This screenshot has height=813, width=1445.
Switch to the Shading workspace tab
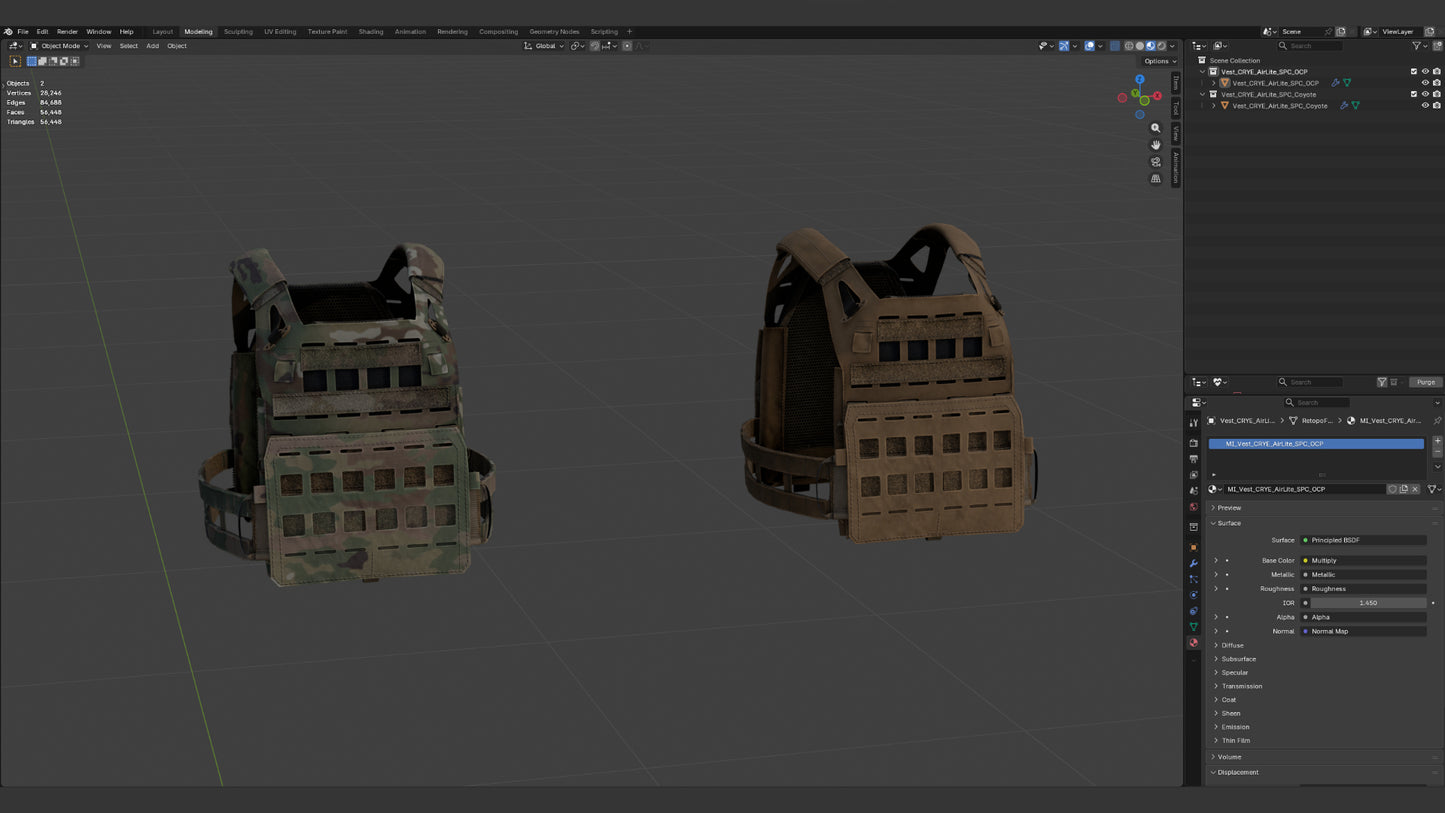click(x=371, y=32)
